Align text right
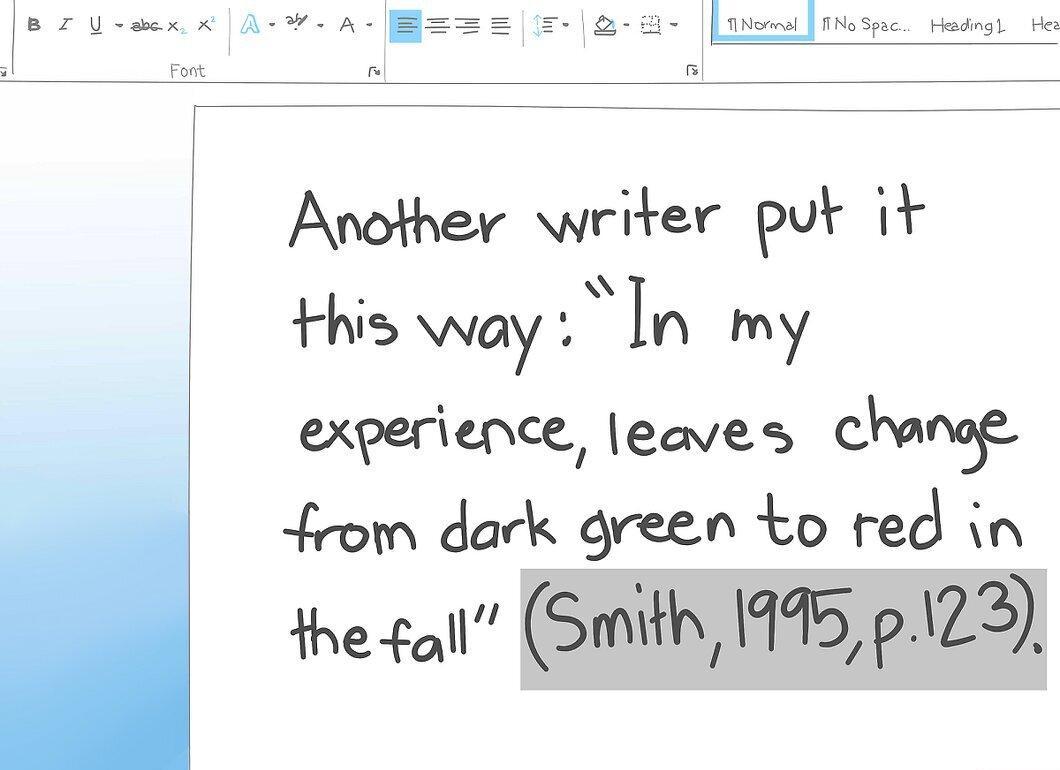Viewport: 1060px width, 770px height. pyautogui.click(x=469, y=26)
